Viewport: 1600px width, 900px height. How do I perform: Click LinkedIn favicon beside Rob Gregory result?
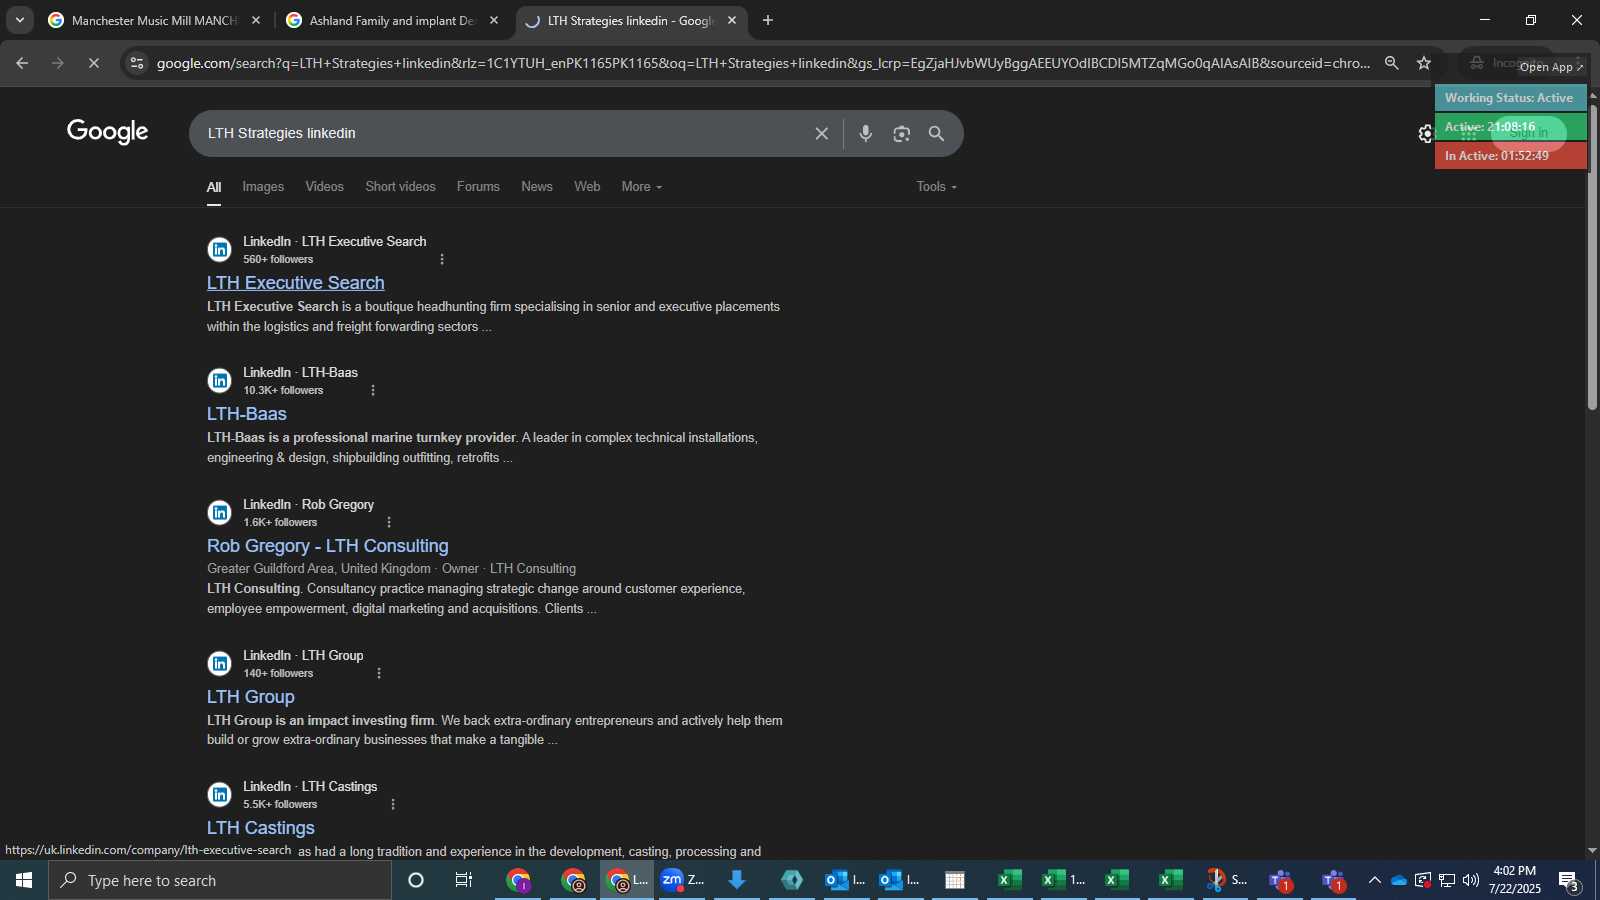click(x=219, y=513)
